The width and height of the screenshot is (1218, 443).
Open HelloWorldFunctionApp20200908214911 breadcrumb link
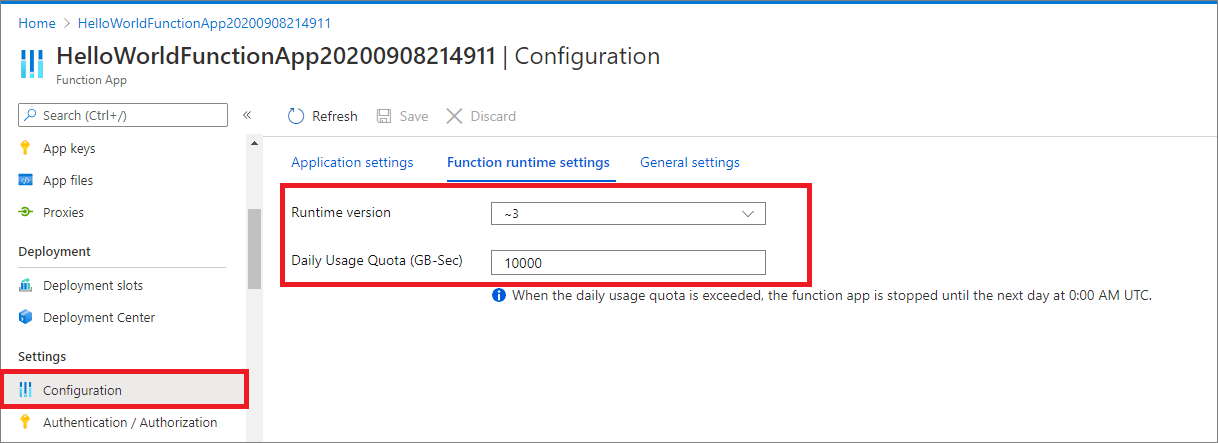tap(204, 22)
